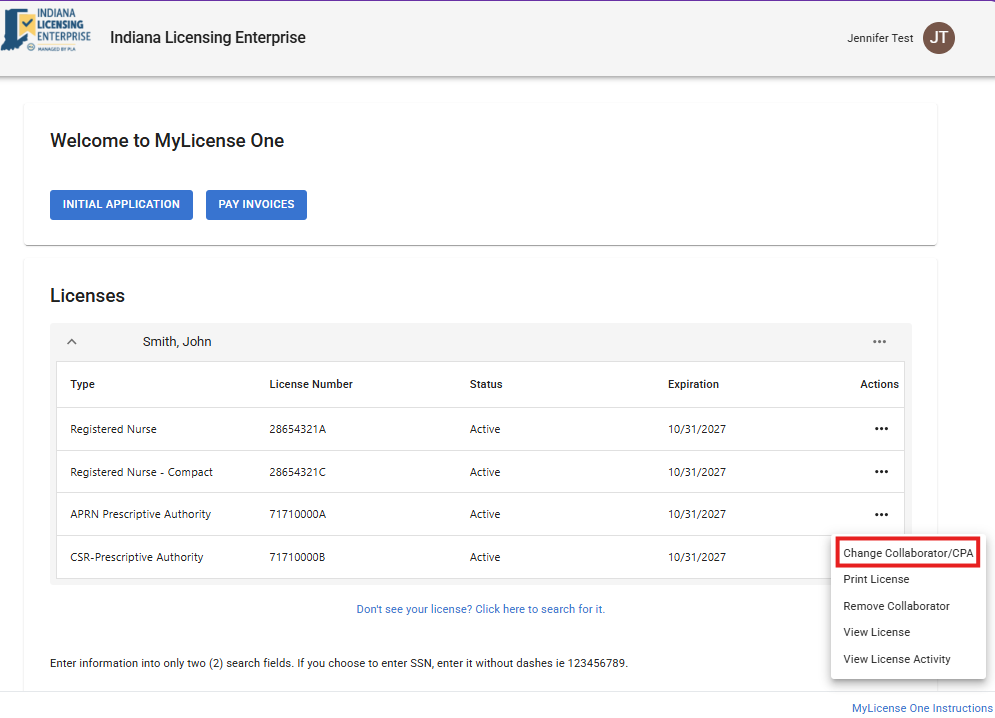This screenshot has height=718, width=995.
Task: Click the CSR-Prescriptive Authority row
Action: click(137, 557)
